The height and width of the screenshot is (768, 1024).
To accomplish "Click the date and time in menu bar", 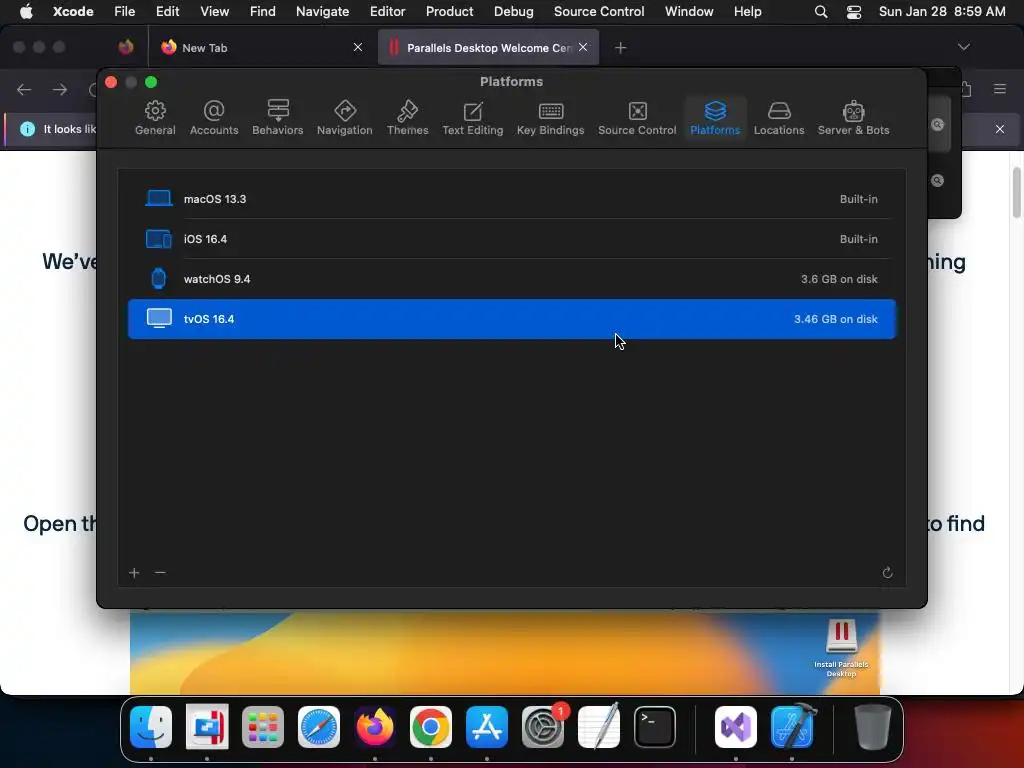I will (942, 11).
